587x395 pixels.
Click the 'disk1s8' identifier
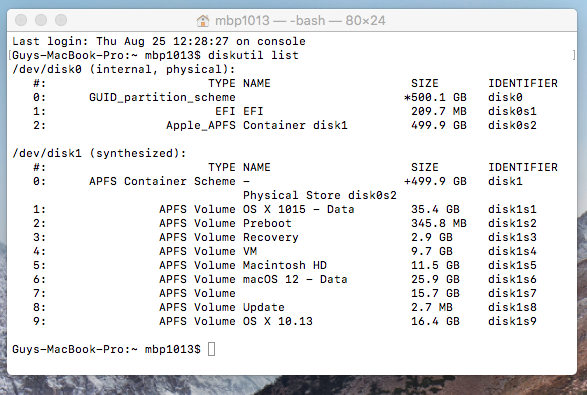pos(512,307)
